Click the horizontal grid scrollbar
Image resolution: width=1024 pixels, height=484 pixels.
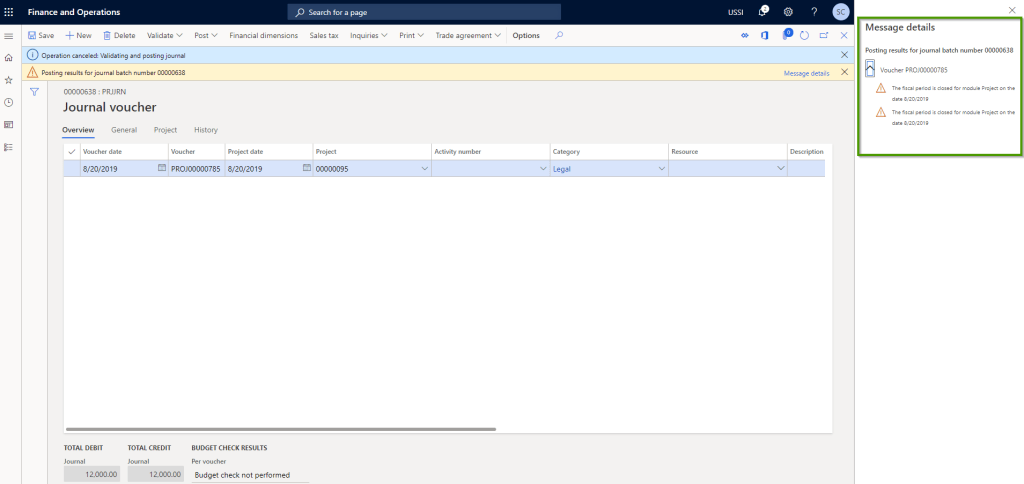click(x=280, y=428)
